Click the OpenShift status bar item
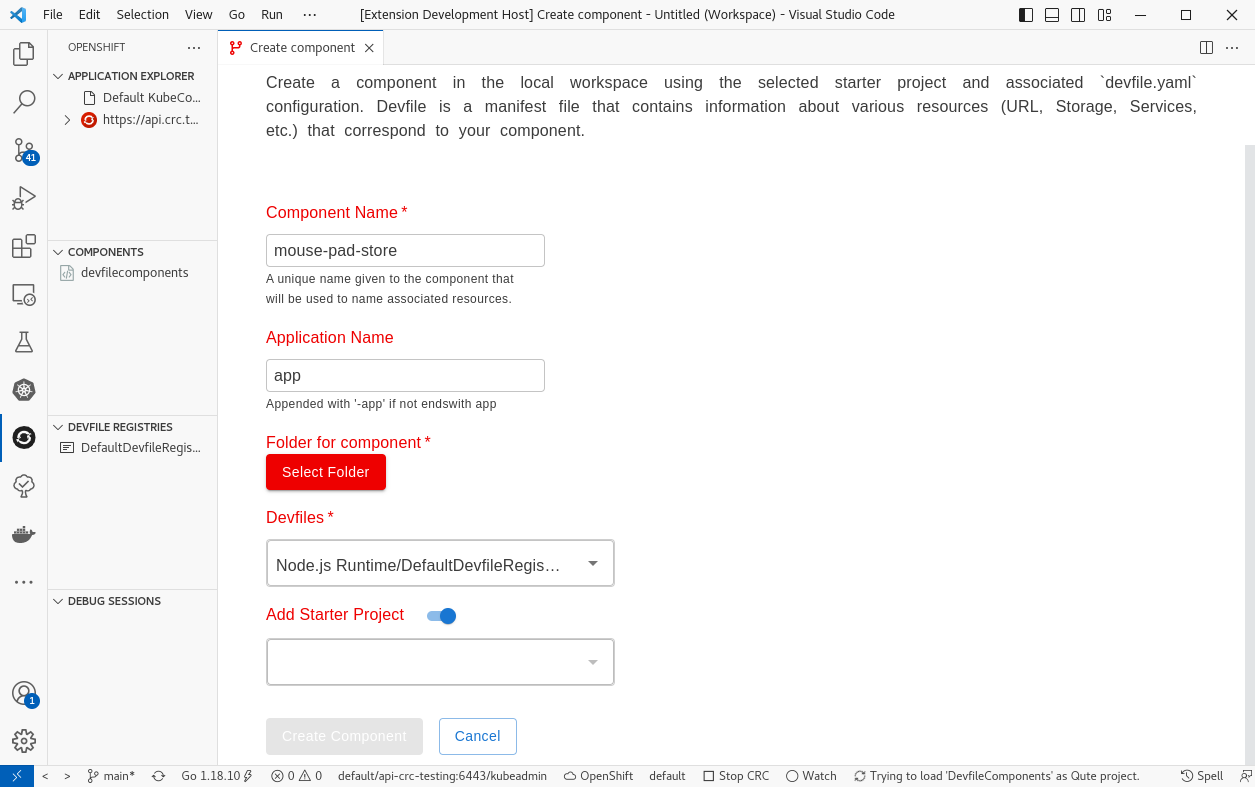The width and height of the screenshot is (1255, 787). [x=598, y=776]
